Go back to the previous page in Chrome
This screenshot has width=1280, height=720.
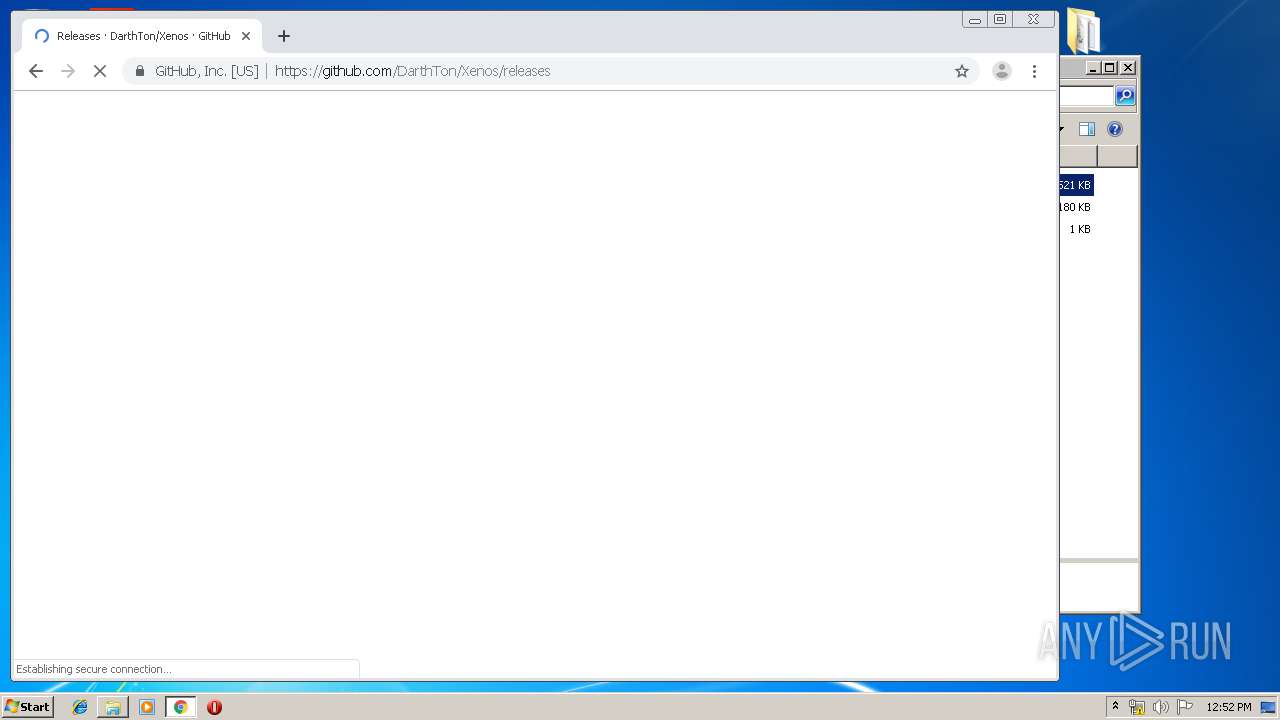tap(36, 71)
